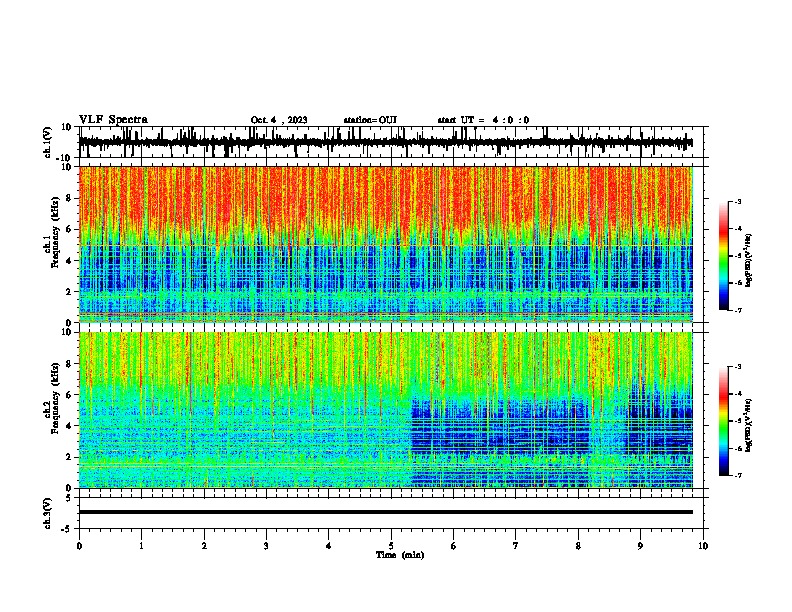This screenshot has width=792, height=612.
Task: Click the ch.2 color scale PSD unit label
Action: [748, 425]
